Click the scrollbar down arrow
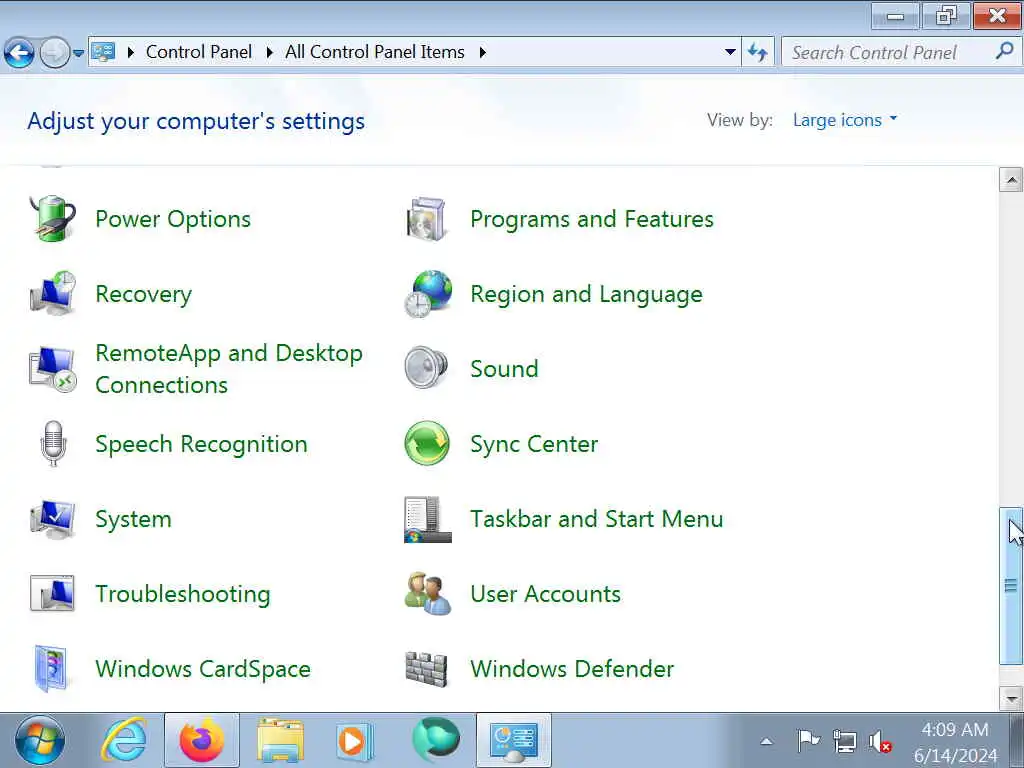 (x=1011, y=697)
